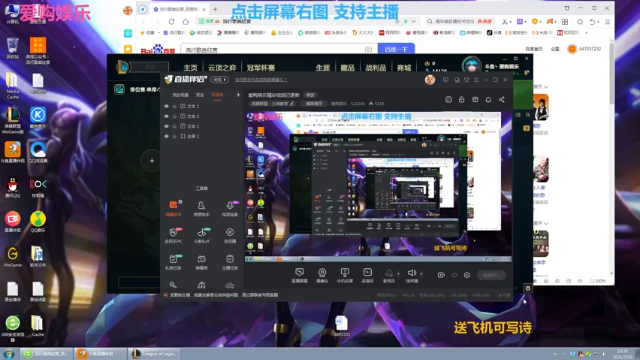The image size is (640, 360).
Task: Lock the 文本 3 source layer
Action: 174,116
